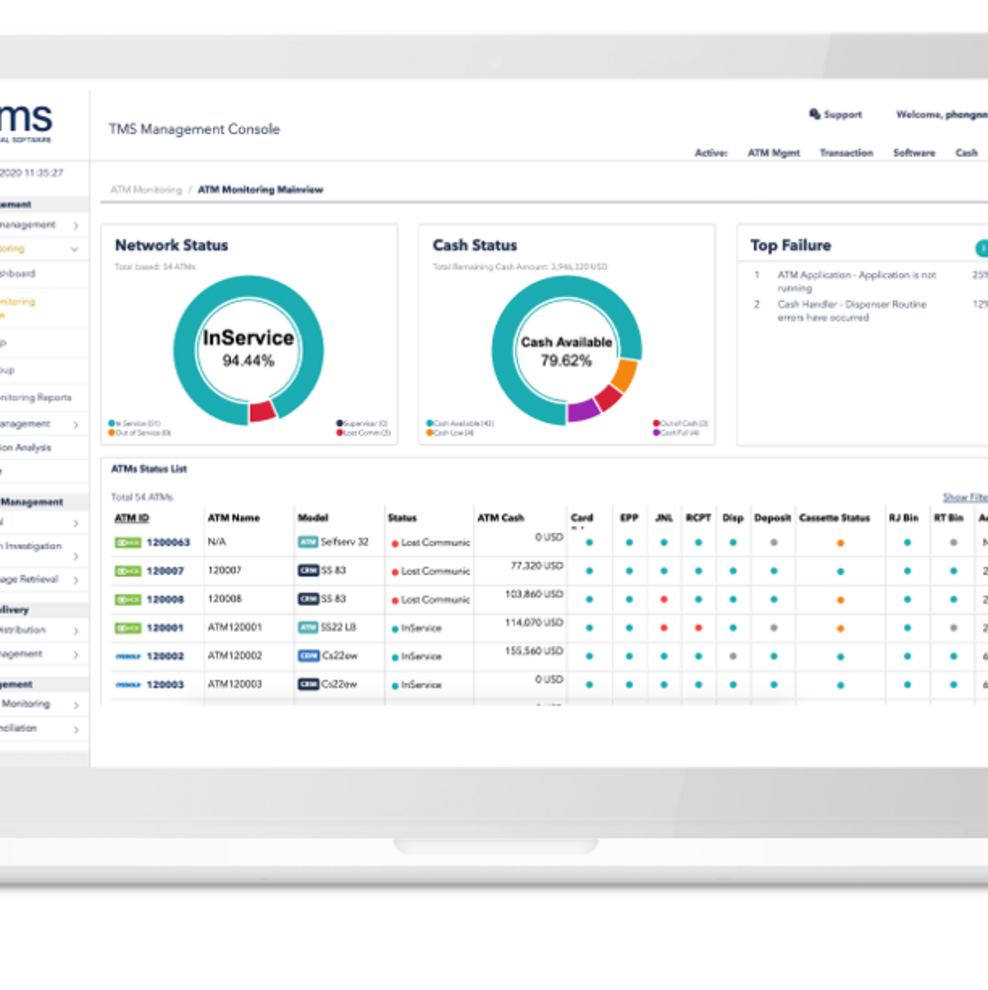Click the CRM badge next to Cs22ew in row 120003
The image size is (988, 990).
[x=308, y=685]
